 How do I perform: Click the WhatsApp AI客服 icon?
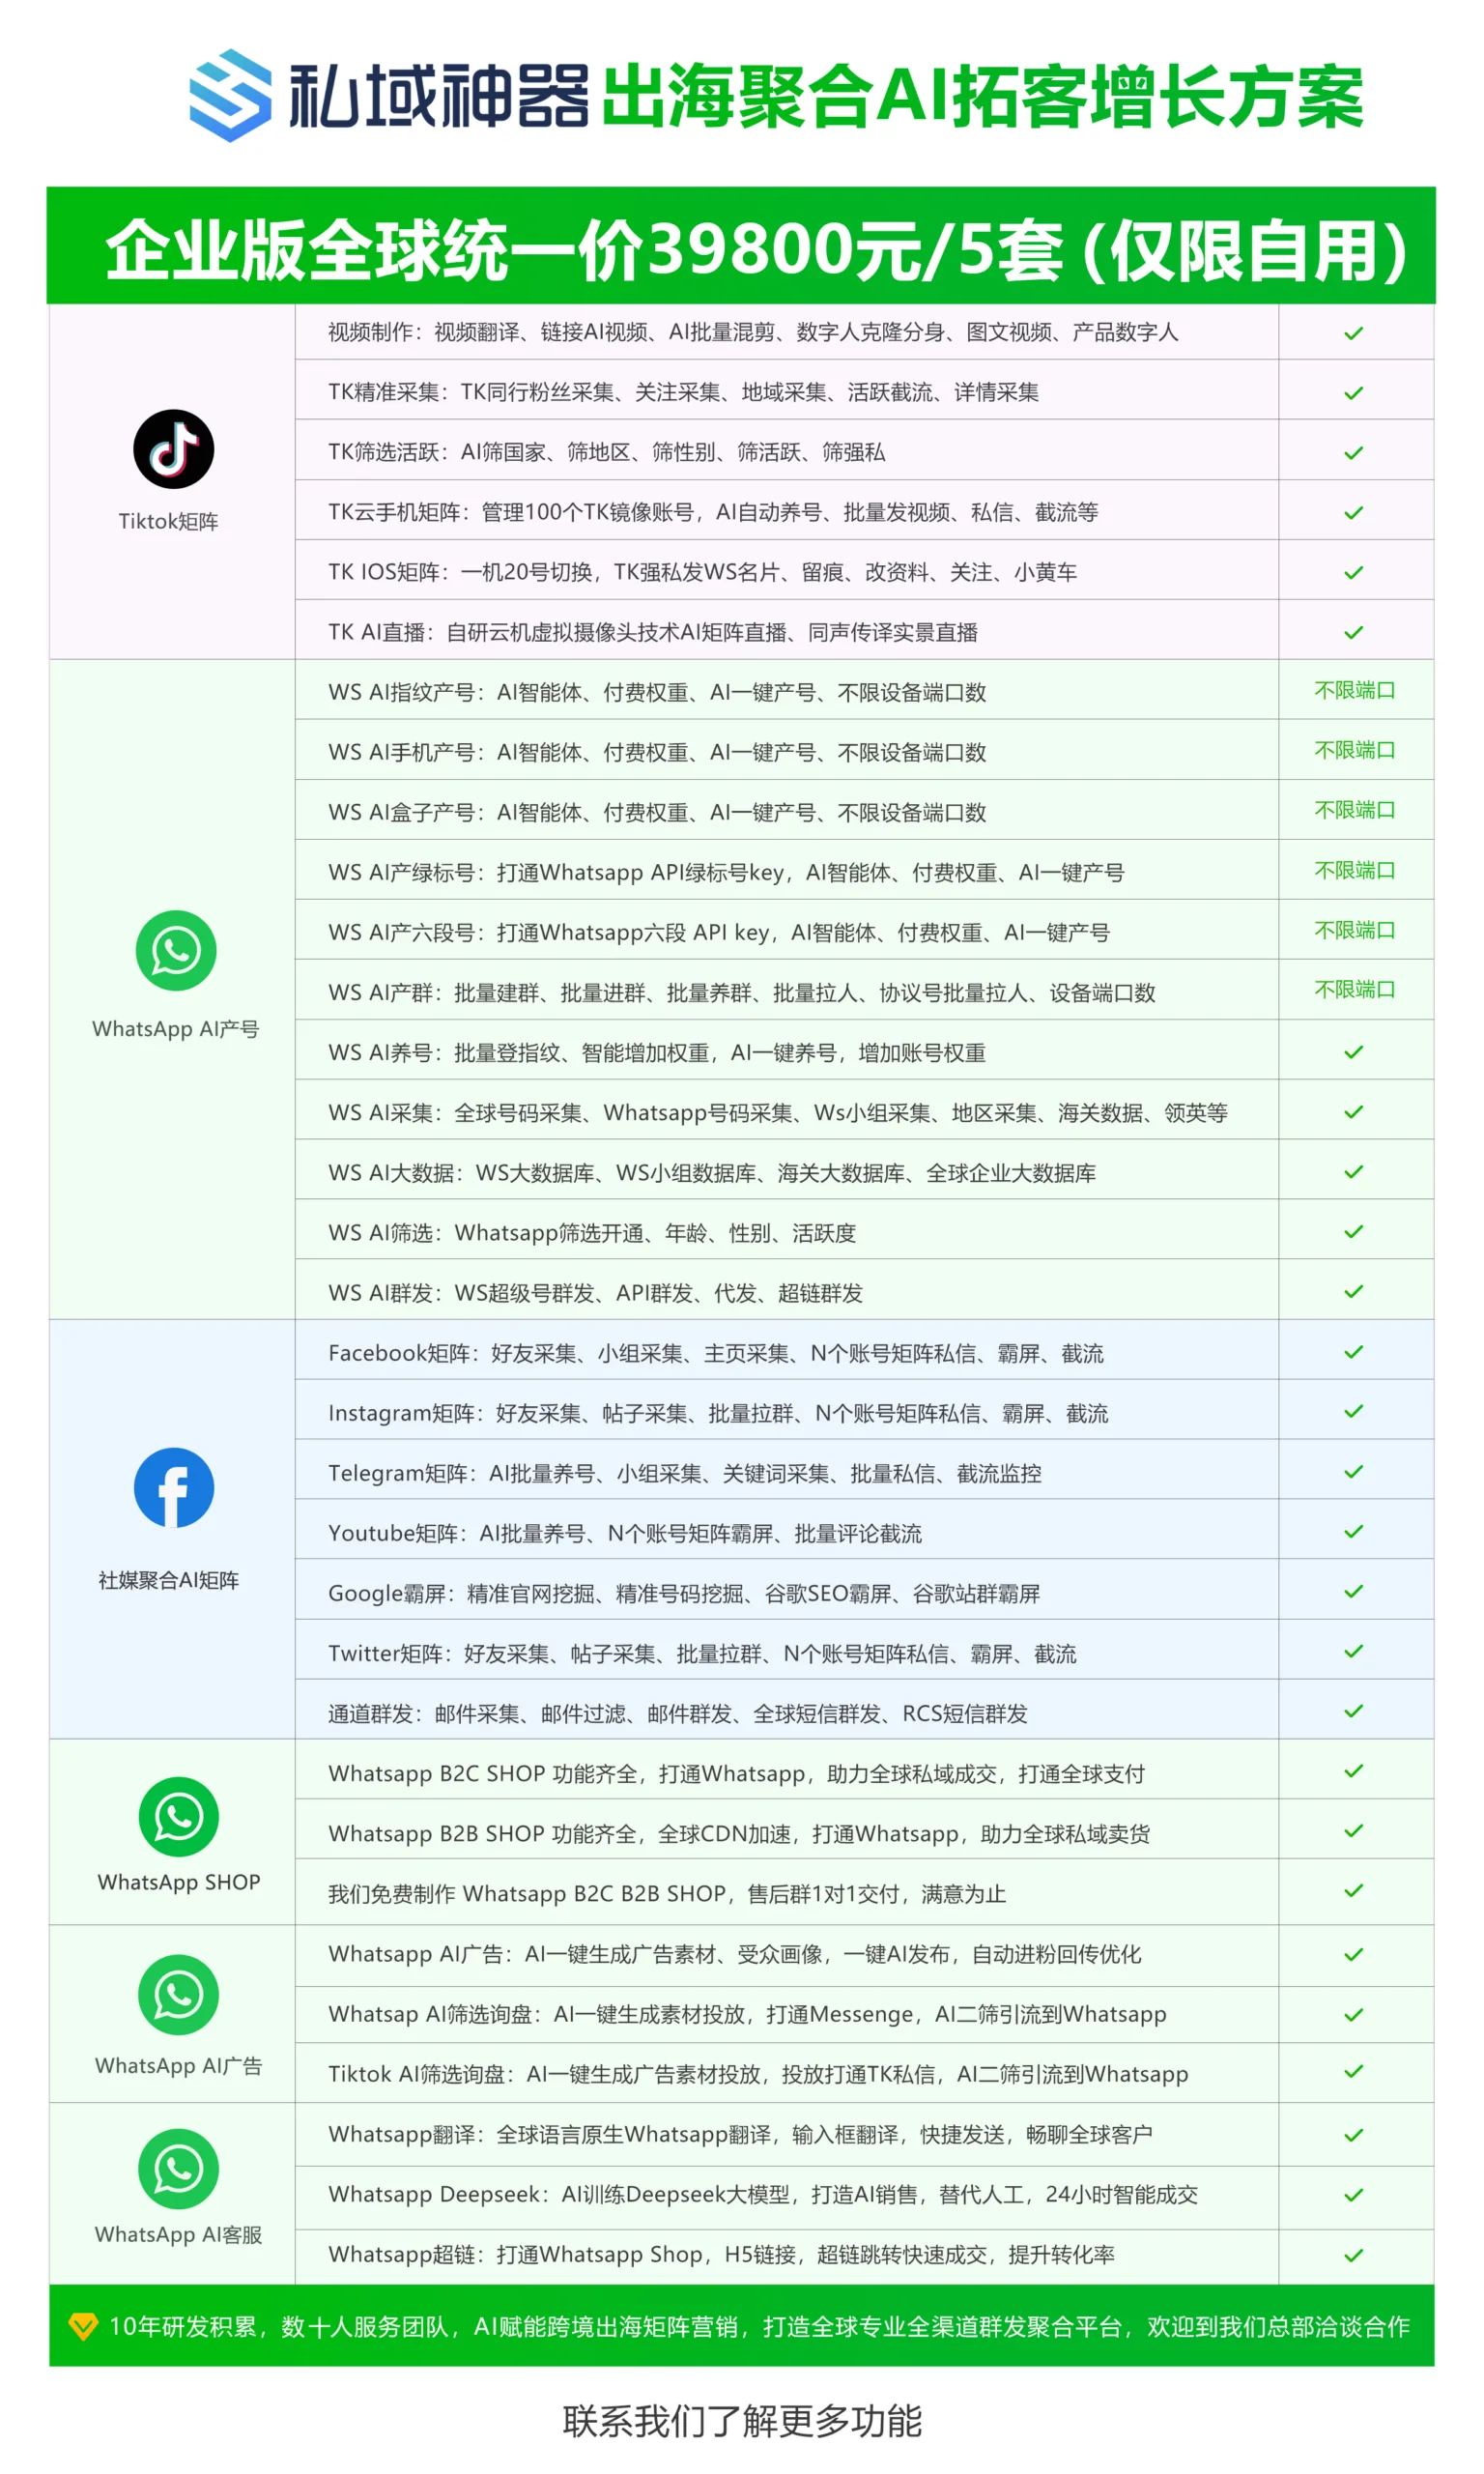pyautogui.click(x=179, y=2168)
